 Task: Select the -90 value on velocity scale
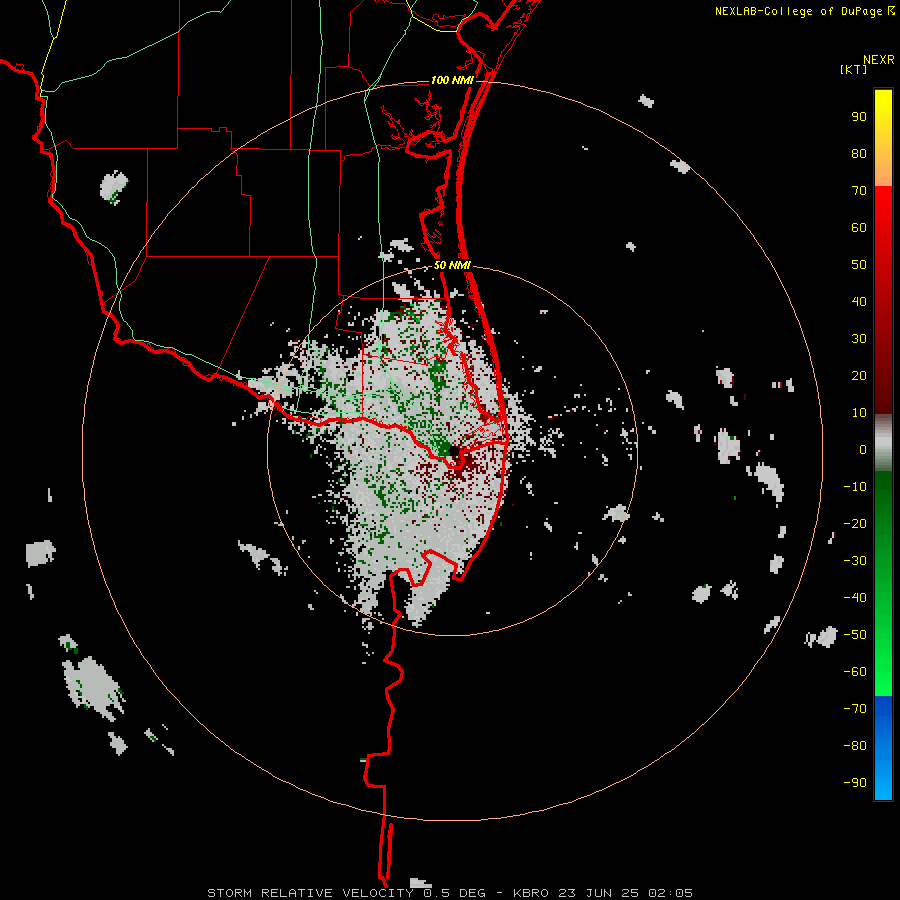coord(855,783)
